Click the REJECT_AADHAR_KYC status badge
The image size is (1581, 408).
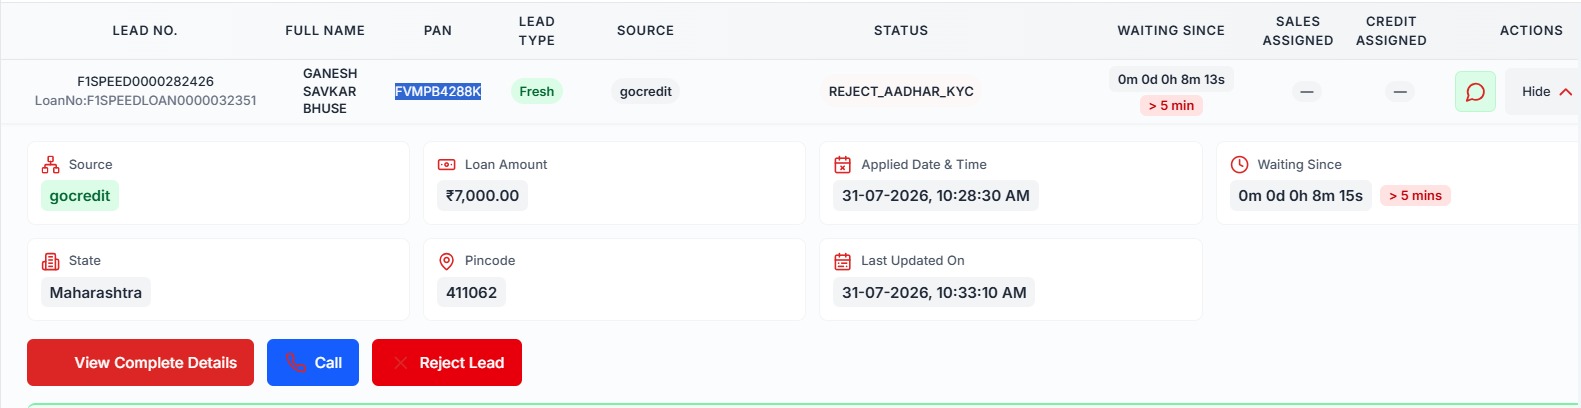coord(901,91)
